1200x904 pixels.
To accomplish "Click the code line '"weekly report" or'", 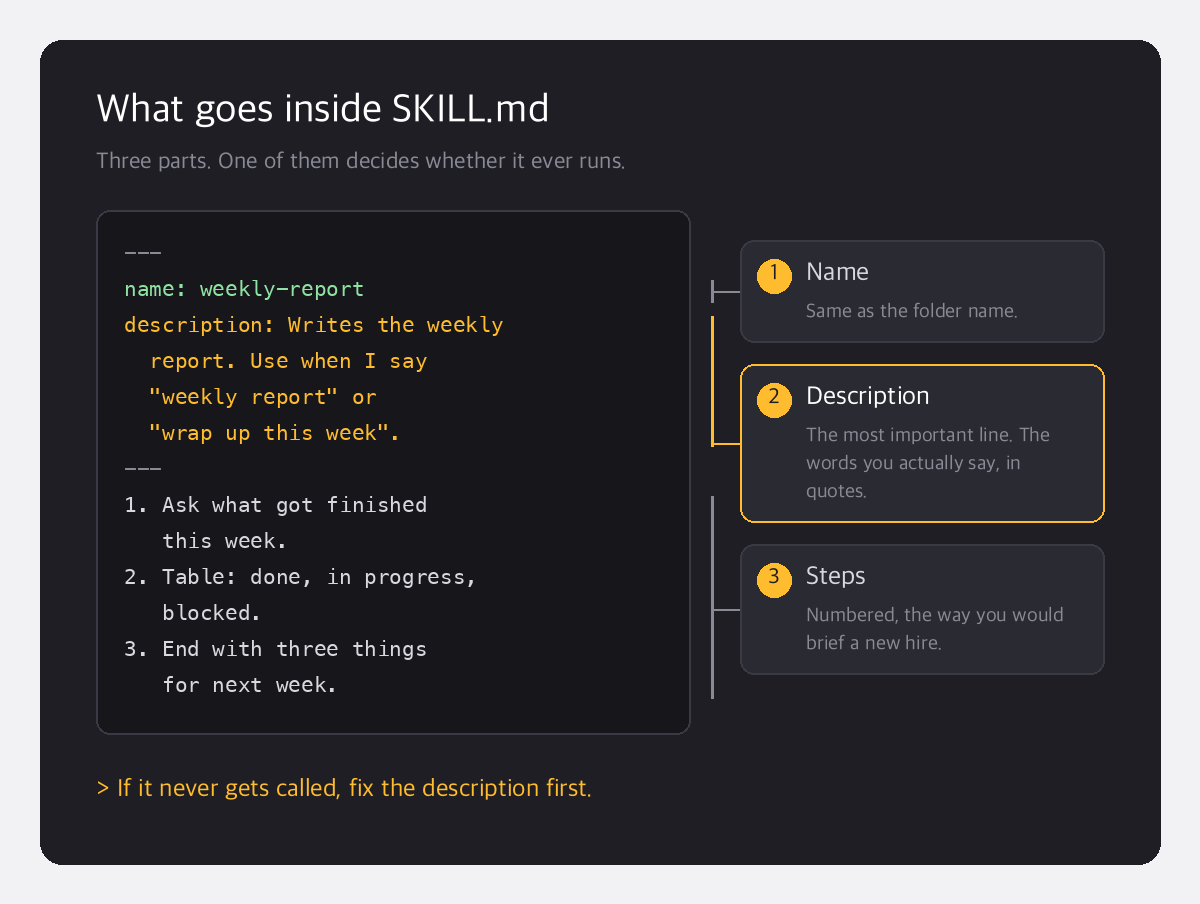I will [x=262, y=397].
